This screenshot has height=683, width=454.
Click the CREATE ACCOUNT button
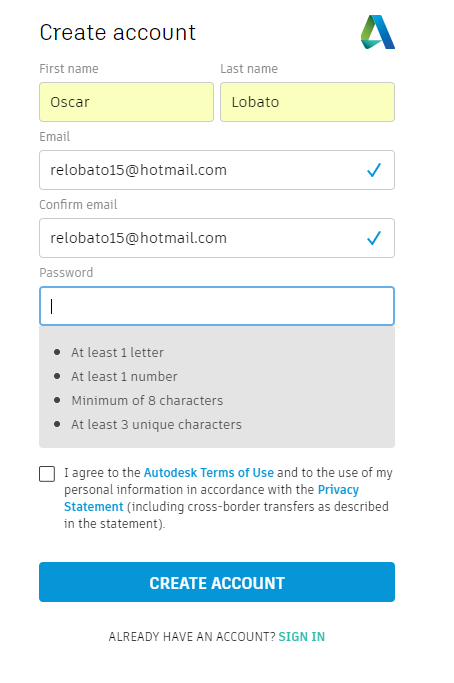point(217,582)
